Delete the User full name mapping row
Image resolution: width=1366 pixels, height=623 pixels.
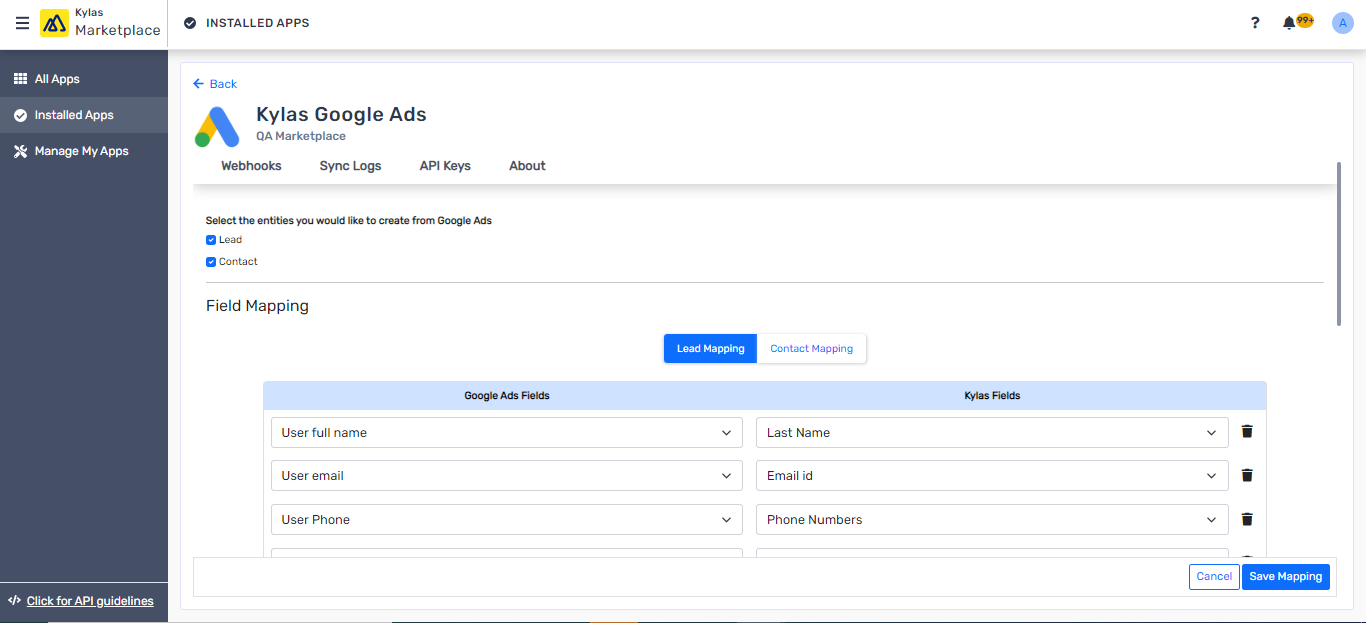tap(1247, 432)
